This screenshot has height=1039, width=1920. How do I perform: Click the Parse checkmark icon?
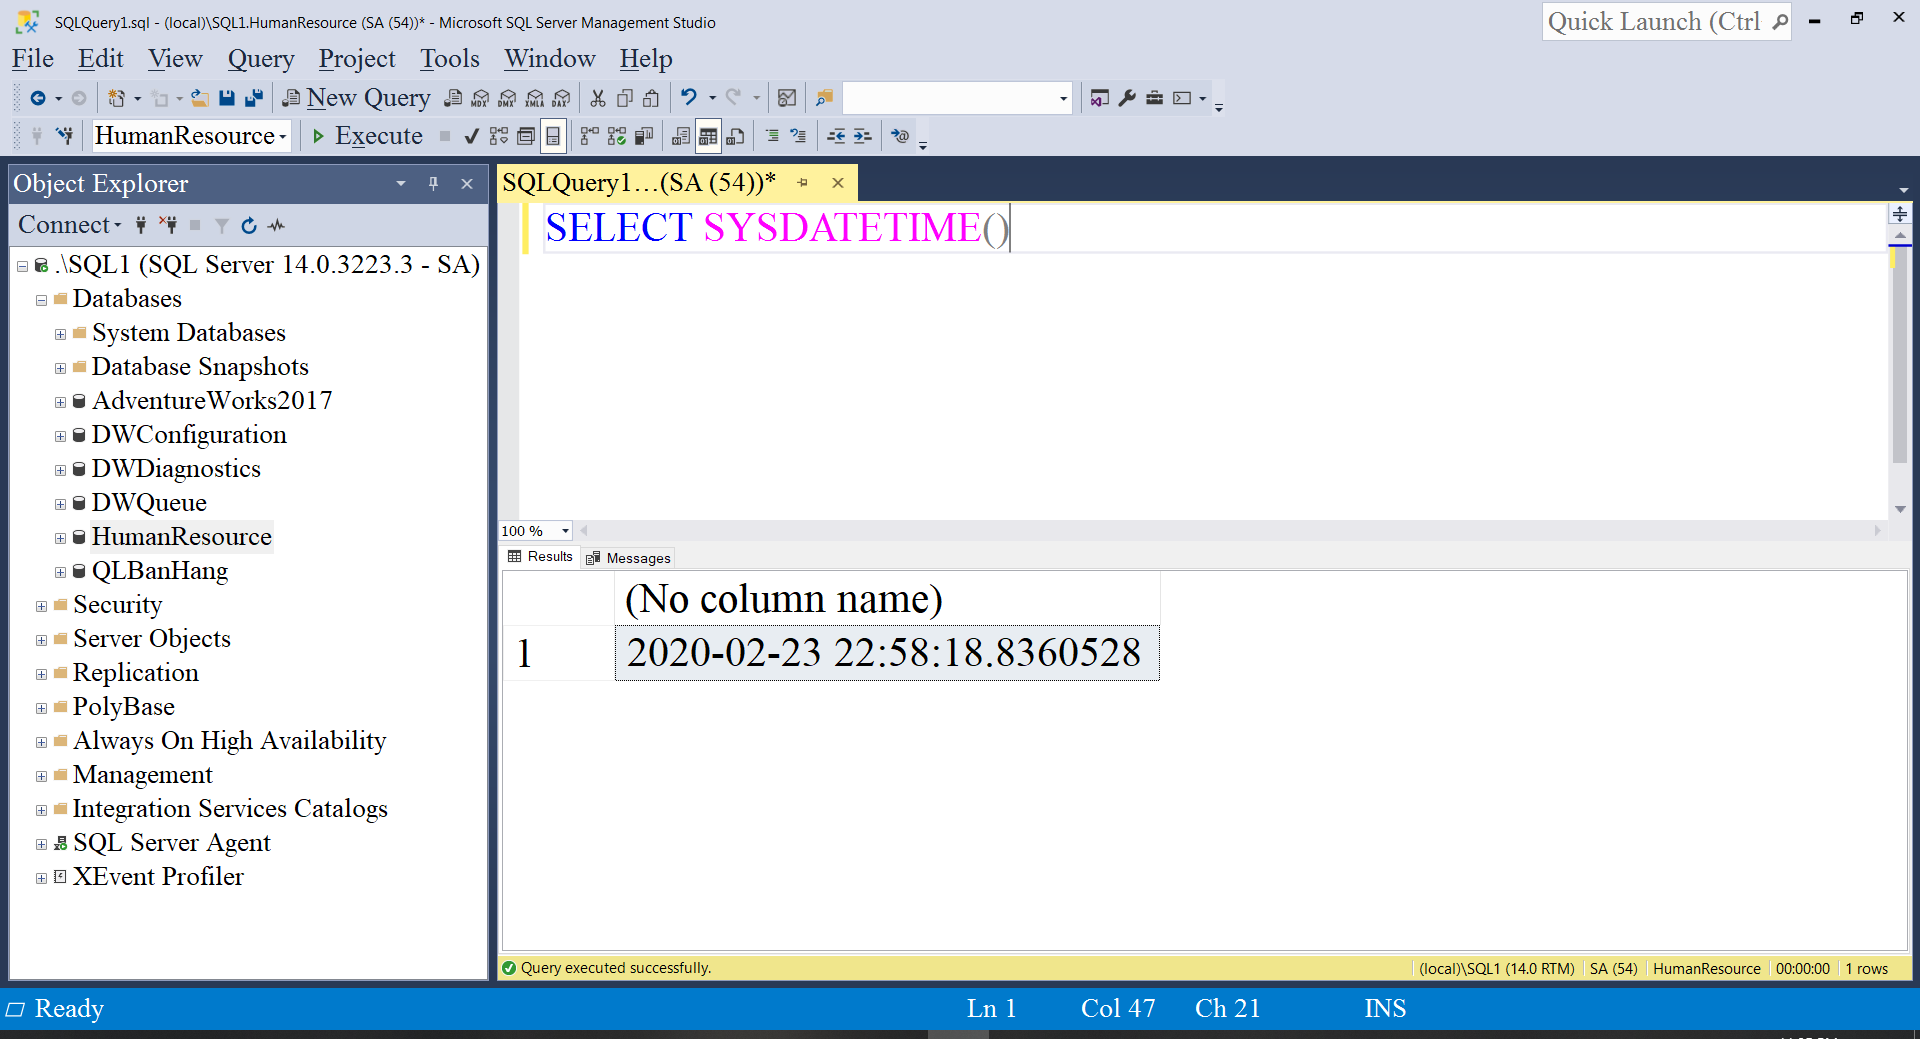coord(472,136)
